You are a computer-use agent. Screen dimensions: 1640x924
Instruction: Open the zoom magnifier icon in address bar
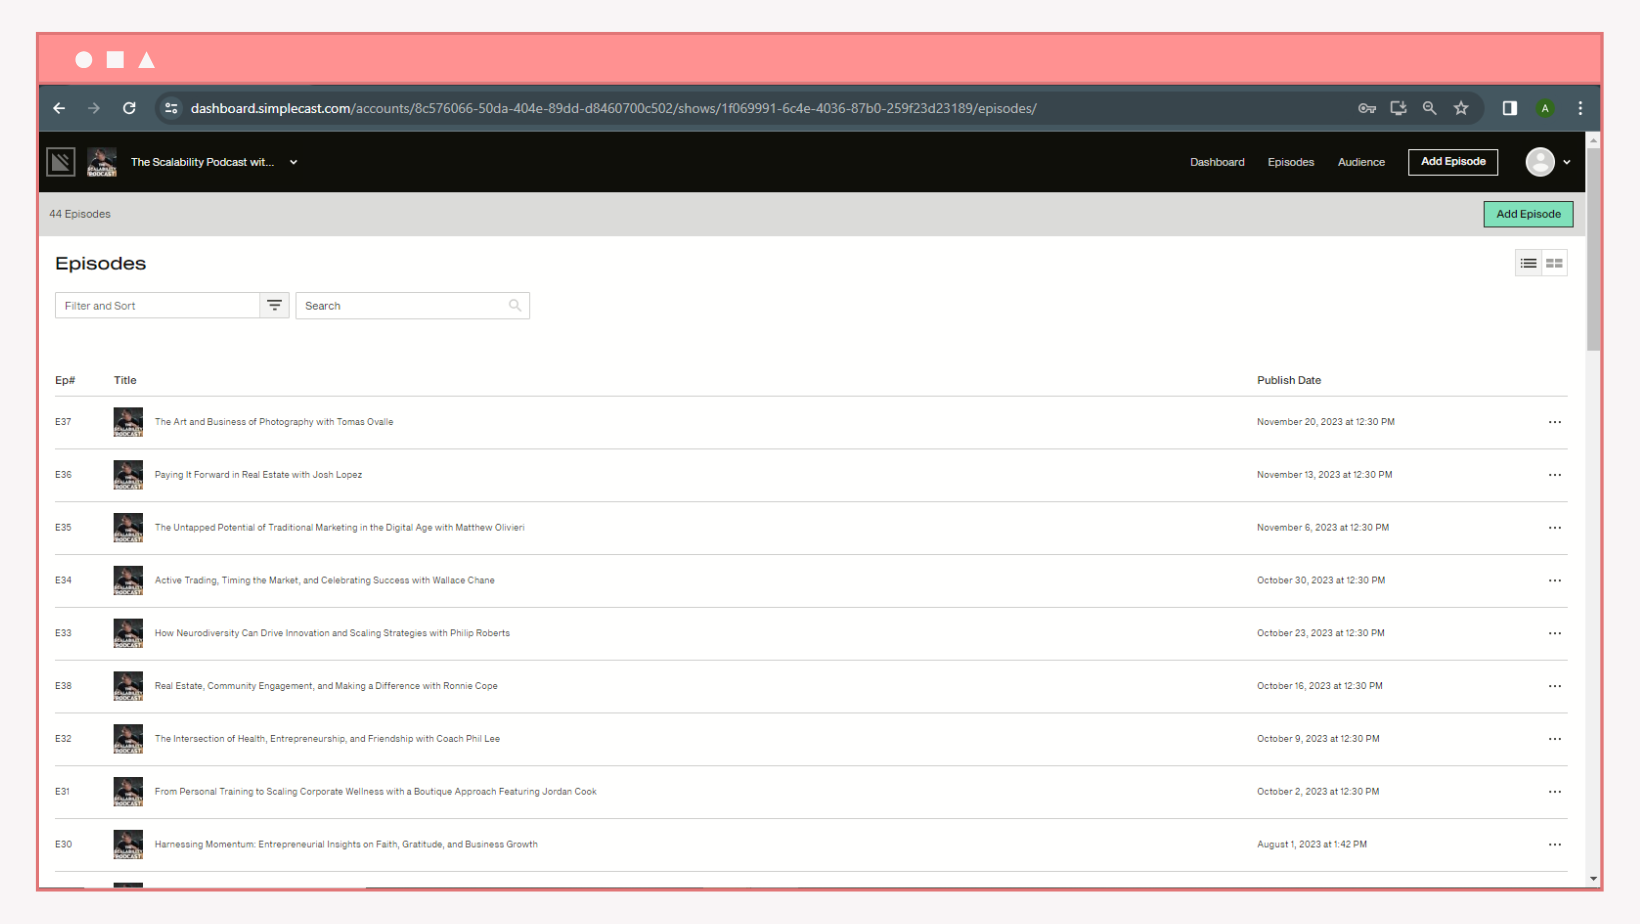1430,108
